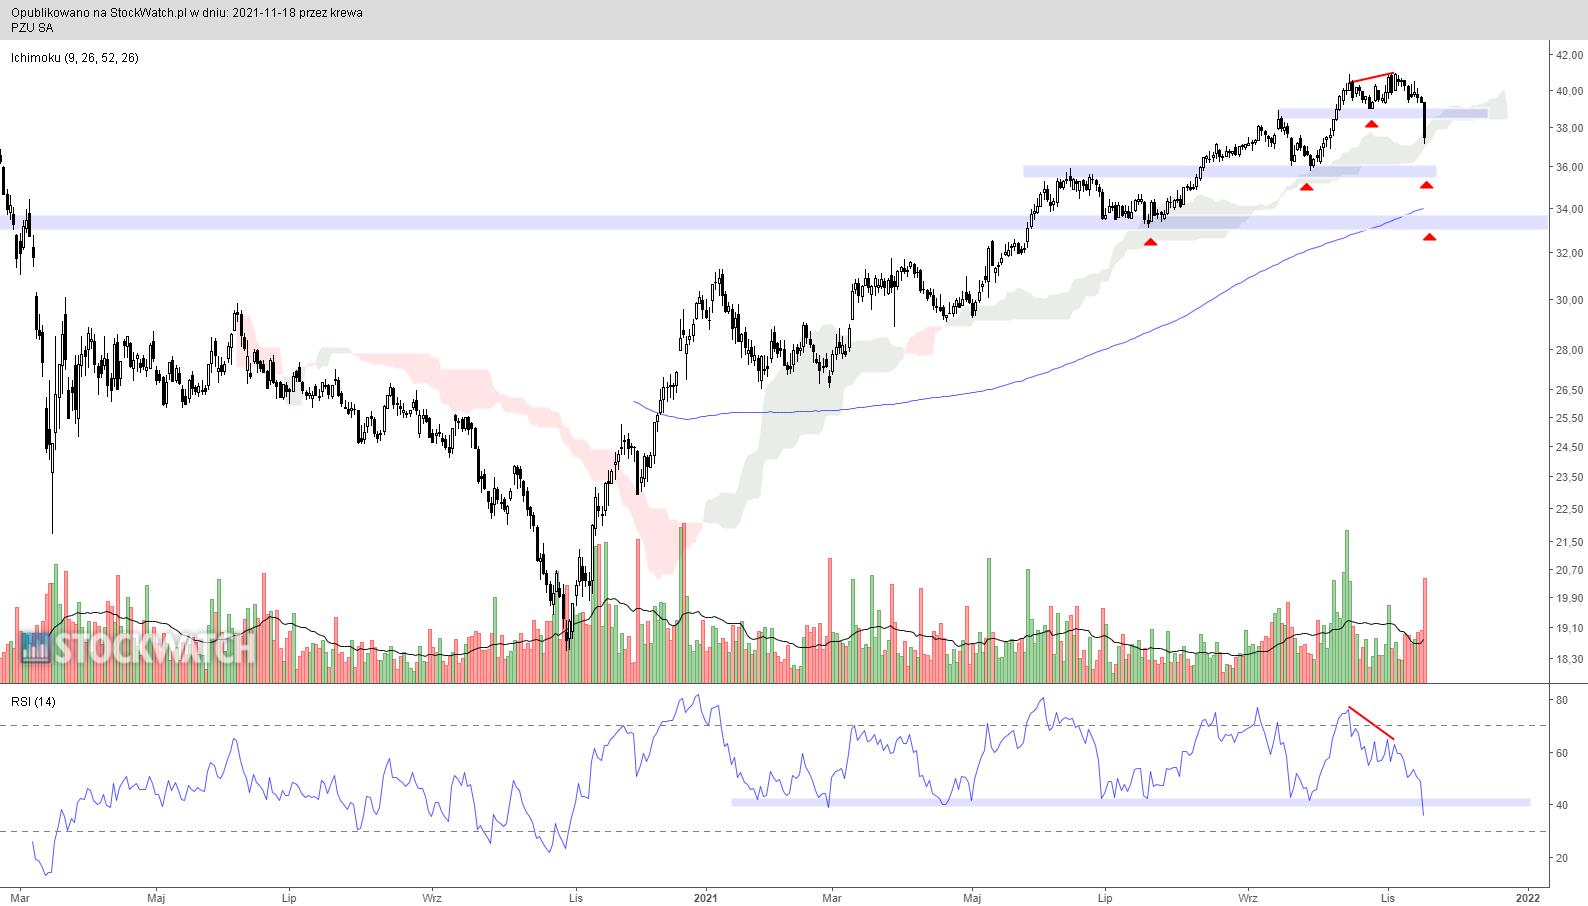
Task: Click the 34,00 price axis label
Action: (1568, 209)
